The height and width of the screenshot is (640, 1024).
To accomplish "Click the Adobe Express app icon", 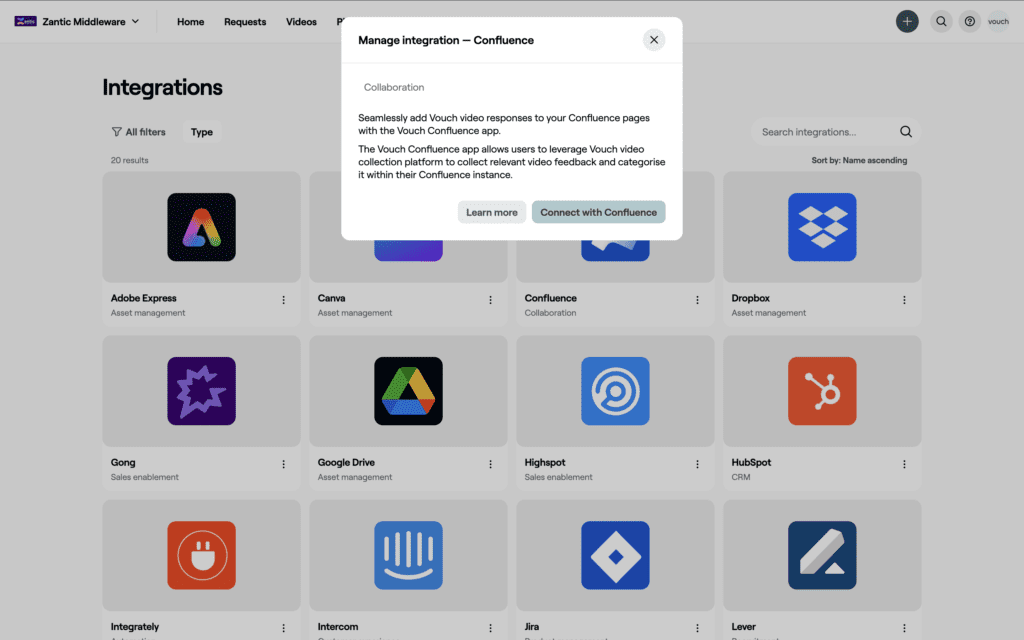I will 201,227.
